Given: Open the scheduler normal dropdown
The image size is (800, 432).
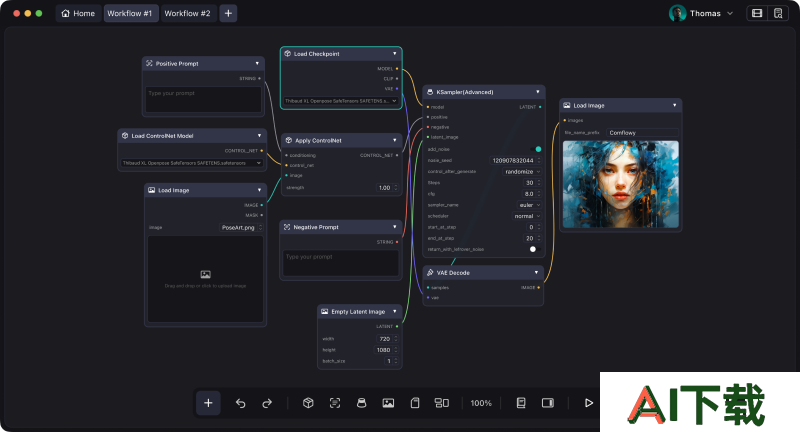Looking at the screenshot, I should [523, 215].
